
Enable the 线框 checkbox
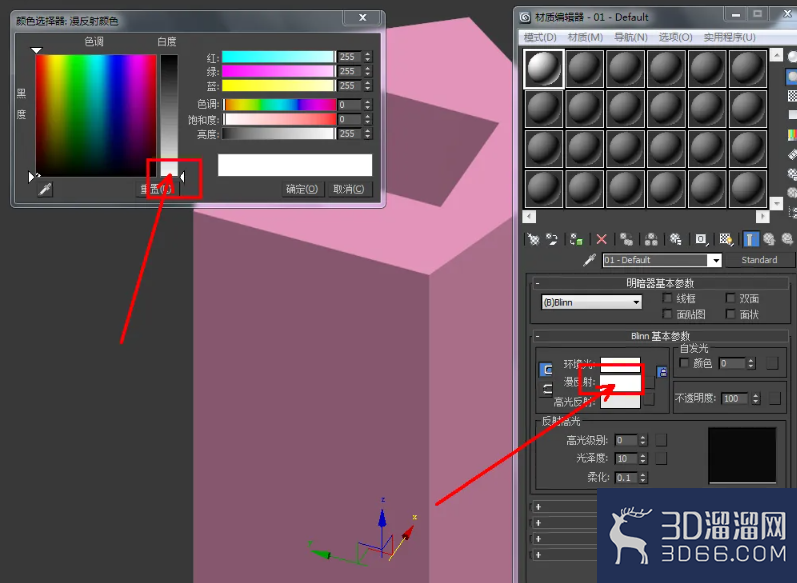[x=667, y=298]
